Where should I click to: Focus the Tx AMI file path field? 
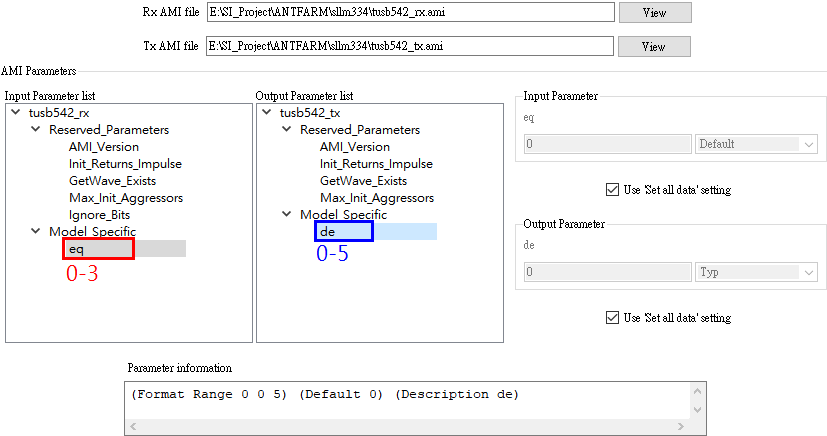(x=410, y=46)
